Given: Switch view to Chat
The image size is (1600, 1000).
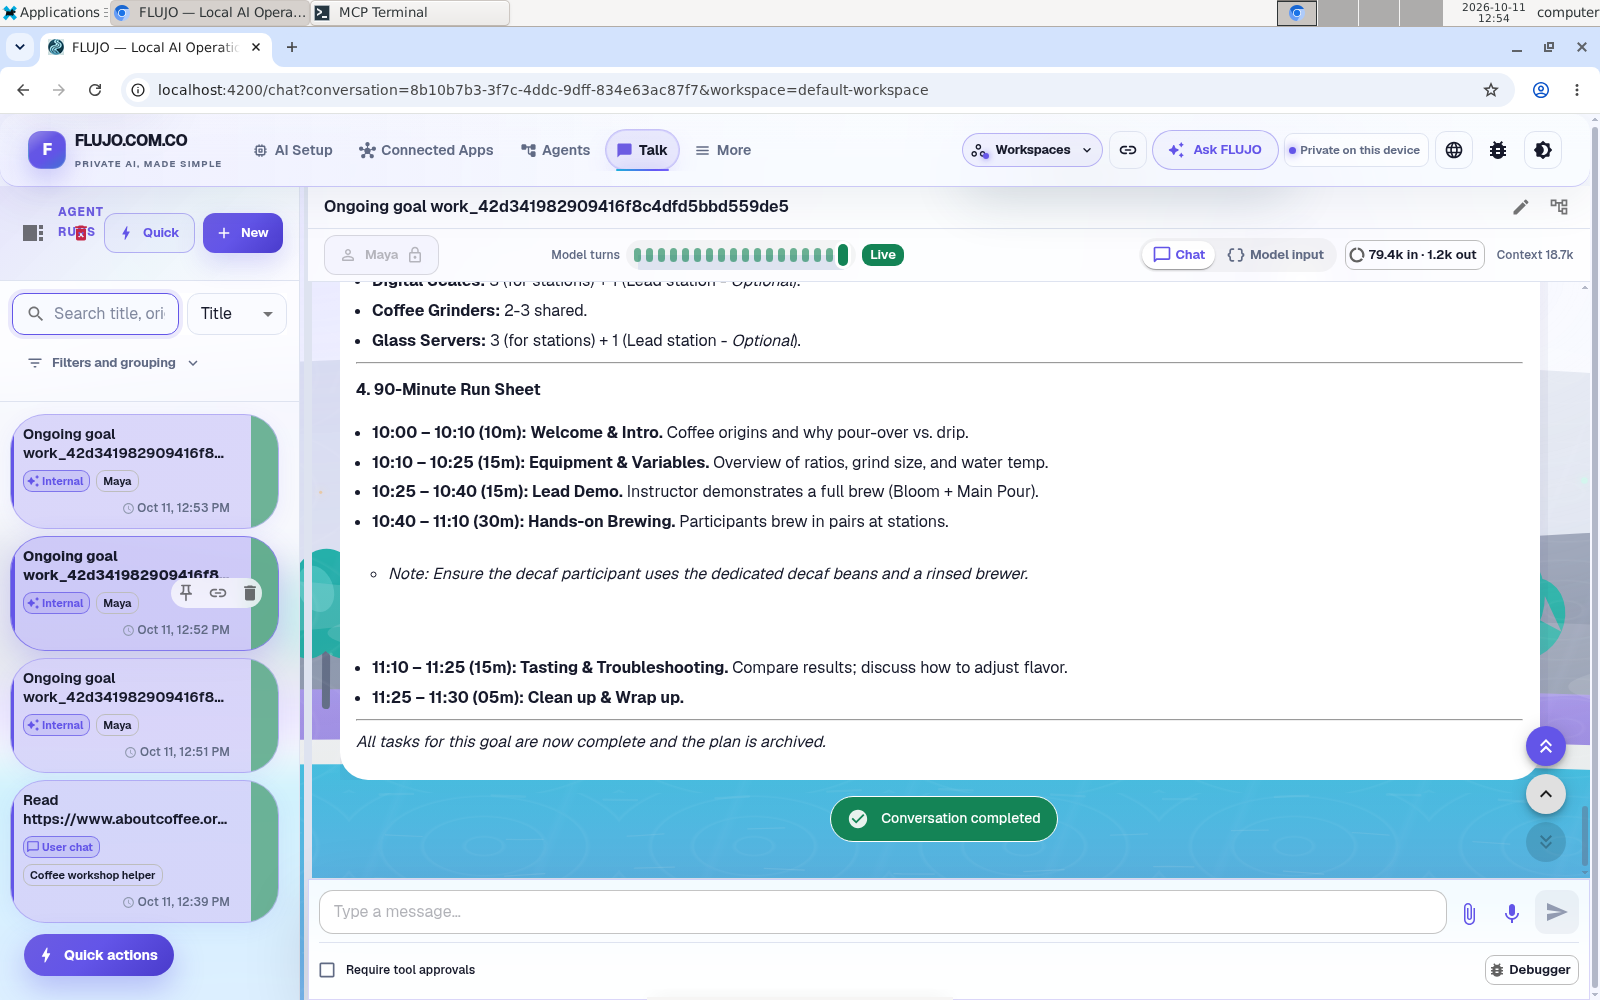Looking at the screenshot, I should click(1179, 255).
